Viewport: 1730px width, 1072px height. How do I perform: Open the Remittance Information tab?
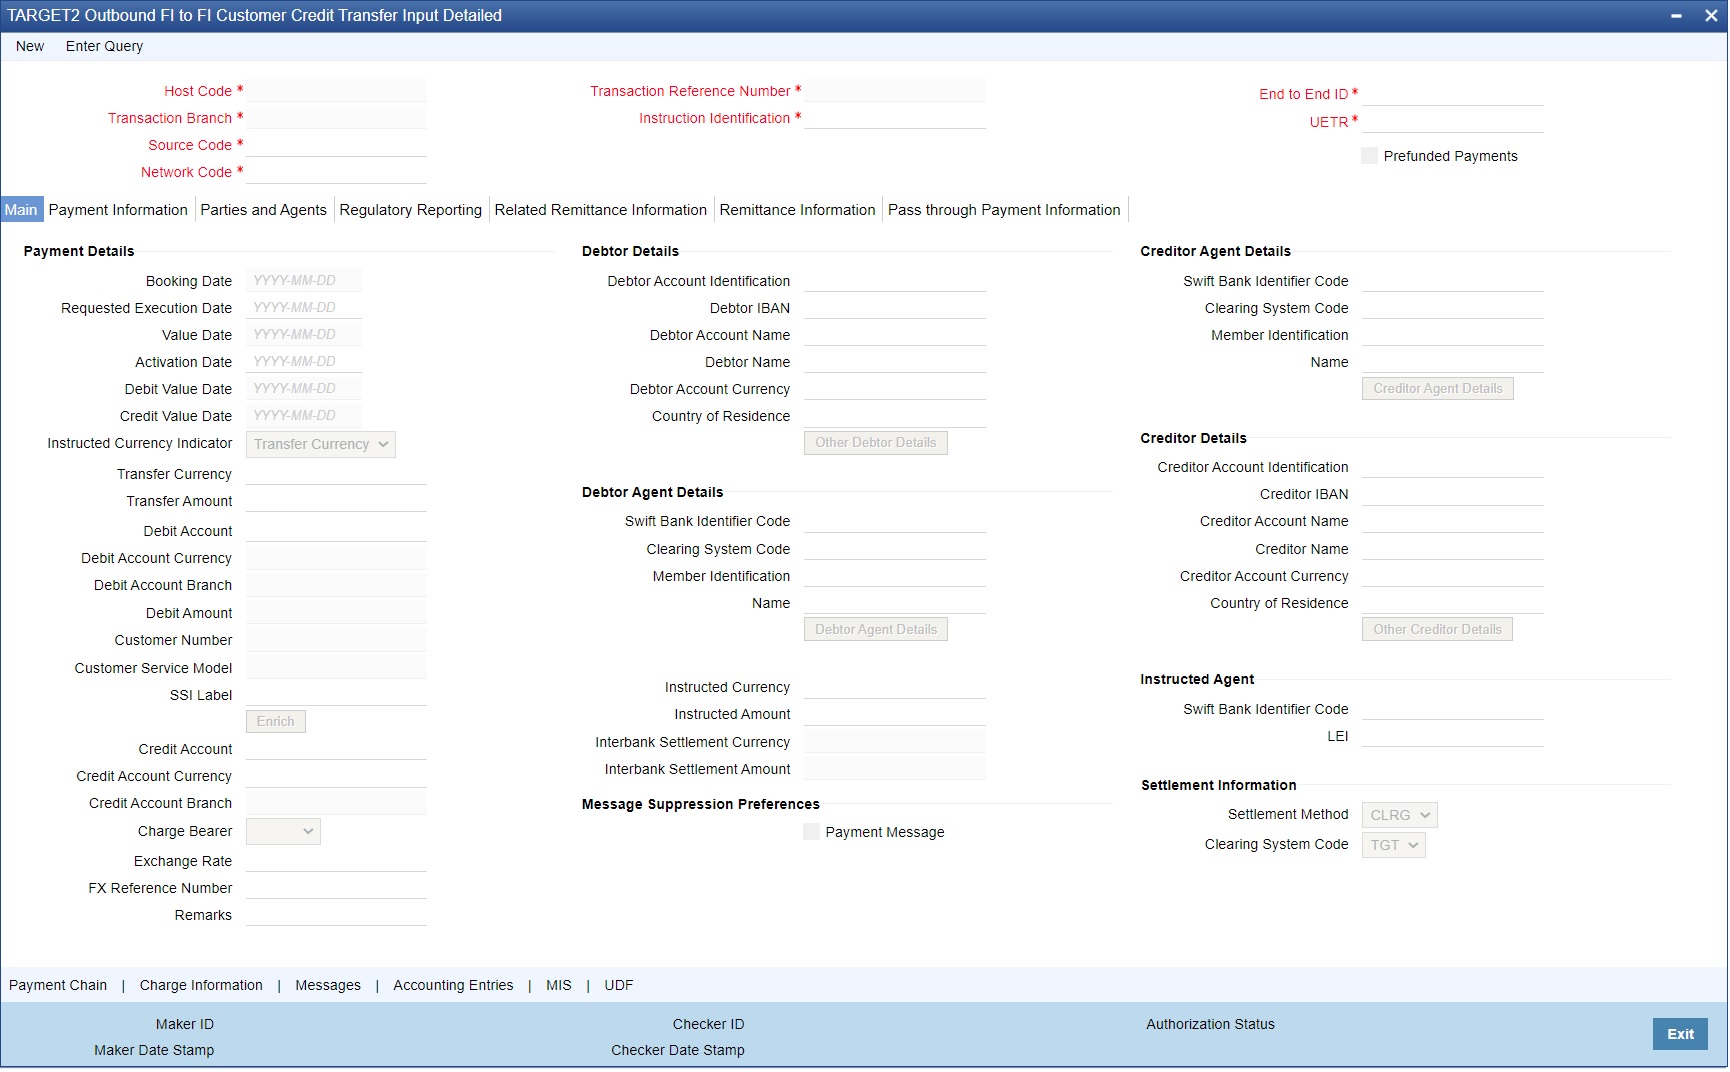click(797, 210)
